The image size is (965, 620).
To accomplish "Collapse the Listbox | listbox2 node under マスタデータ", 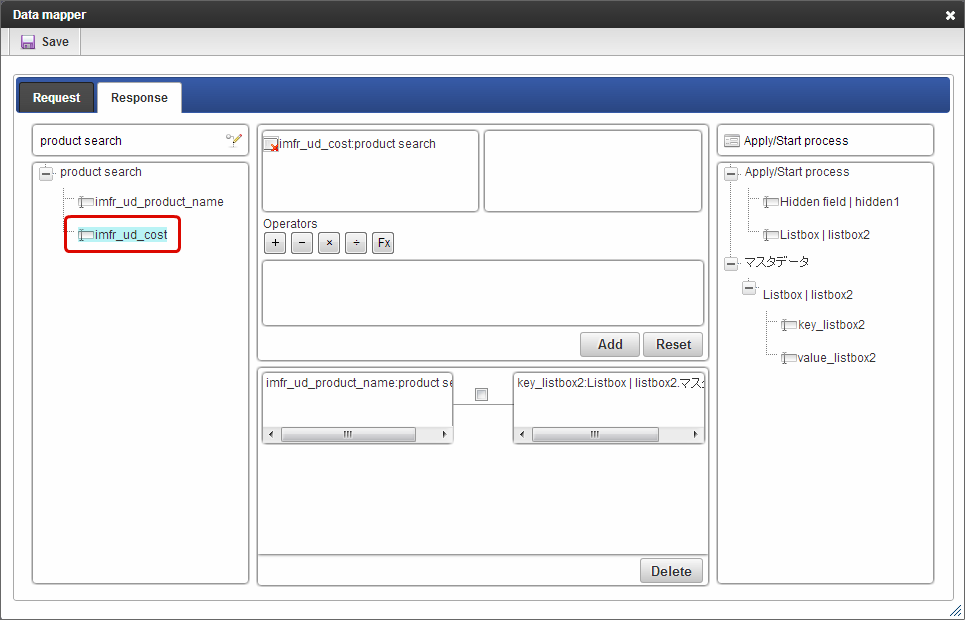I will coord(749,288).
